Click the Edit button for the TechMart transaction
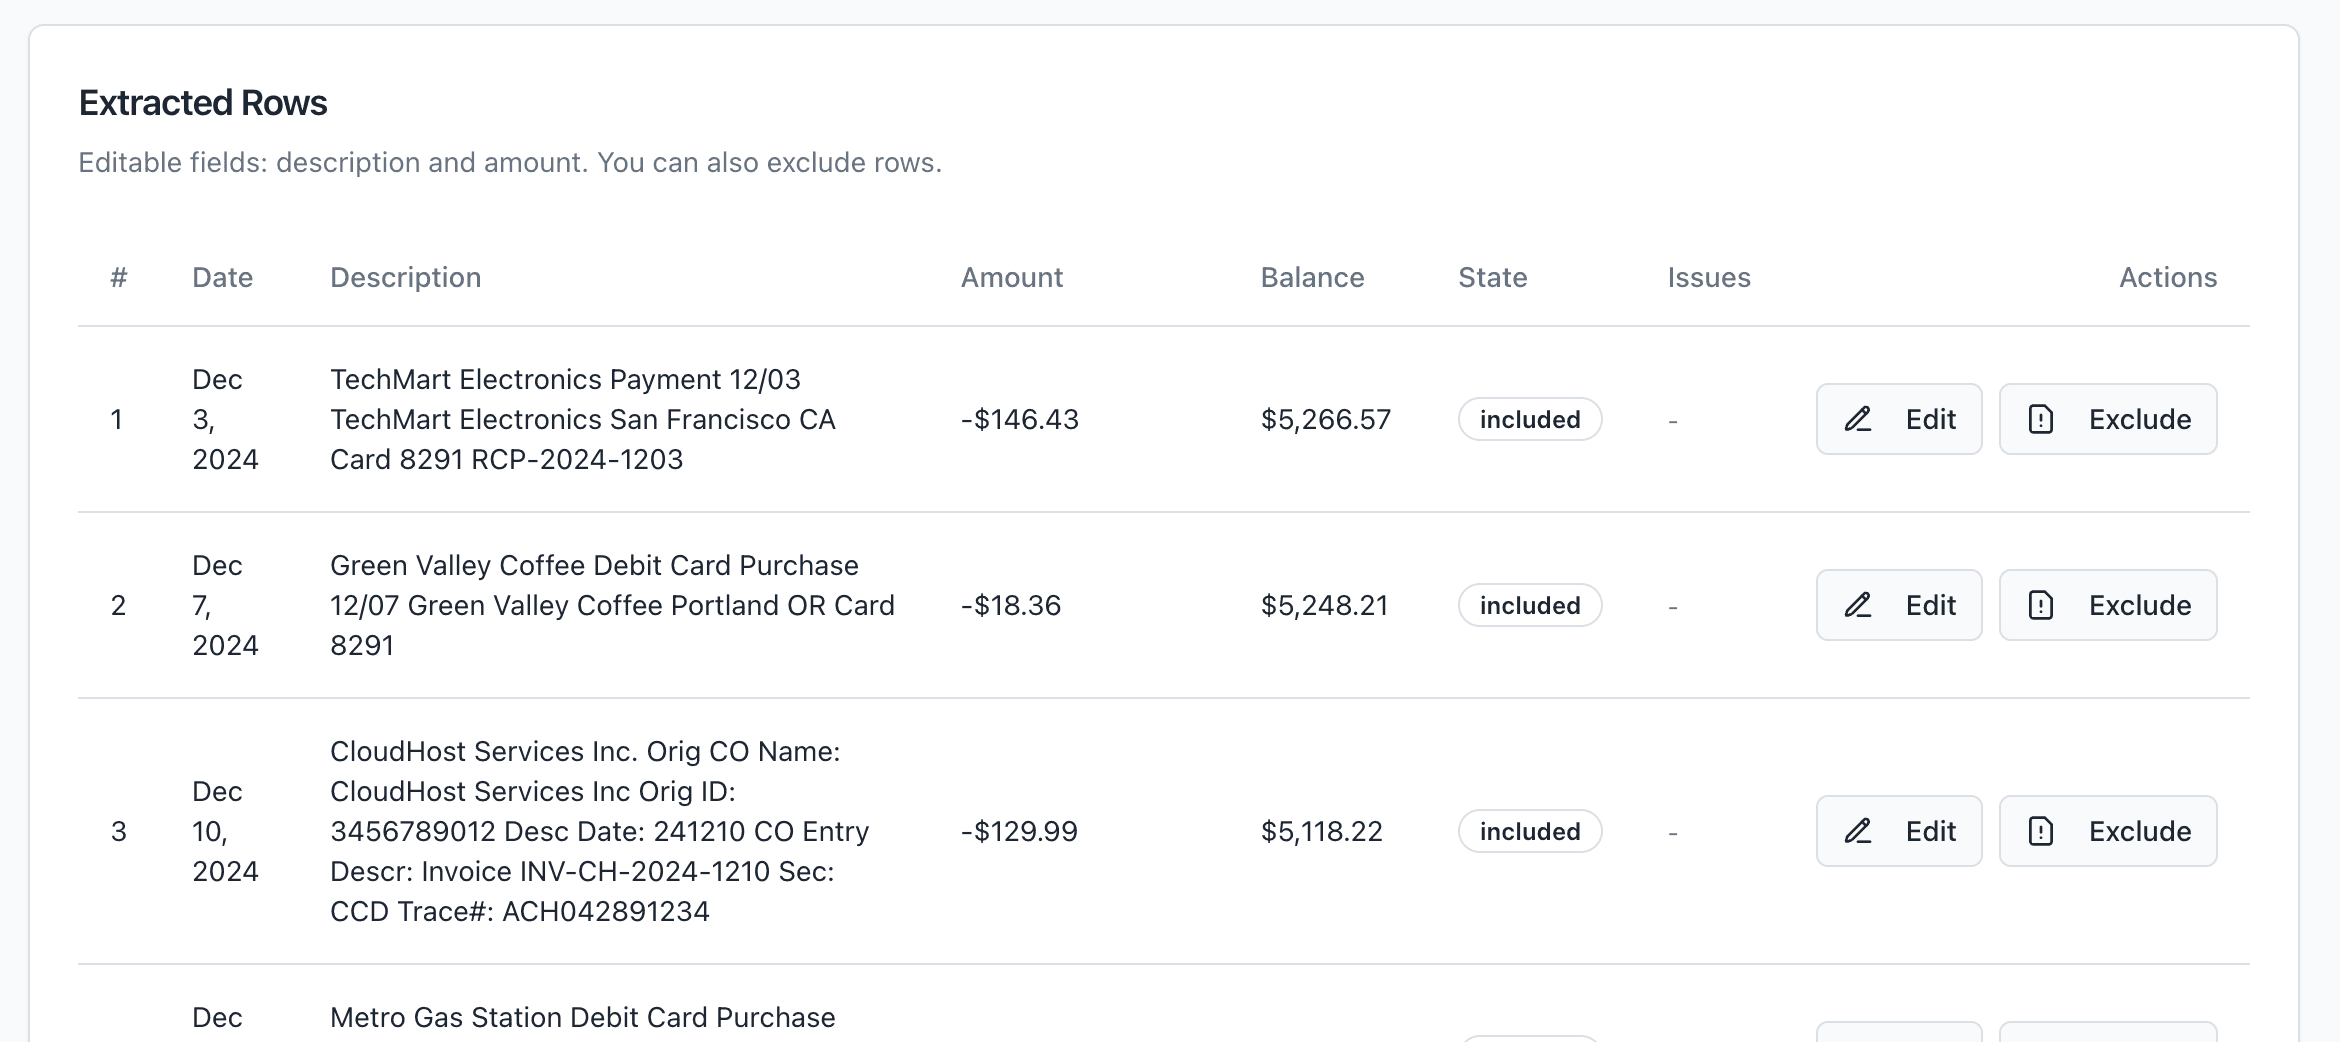2340x1042 pixels. (x=1898, y=419)
